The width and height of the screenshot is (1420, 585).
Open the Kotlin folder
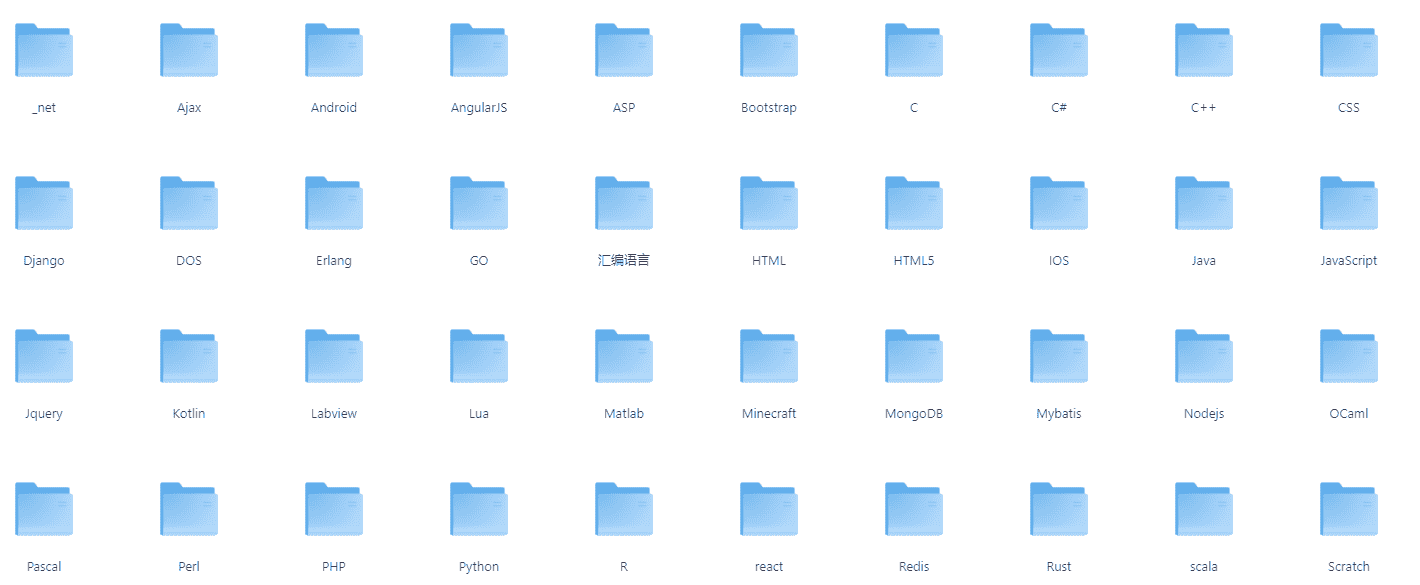click(x=189, y=357)
